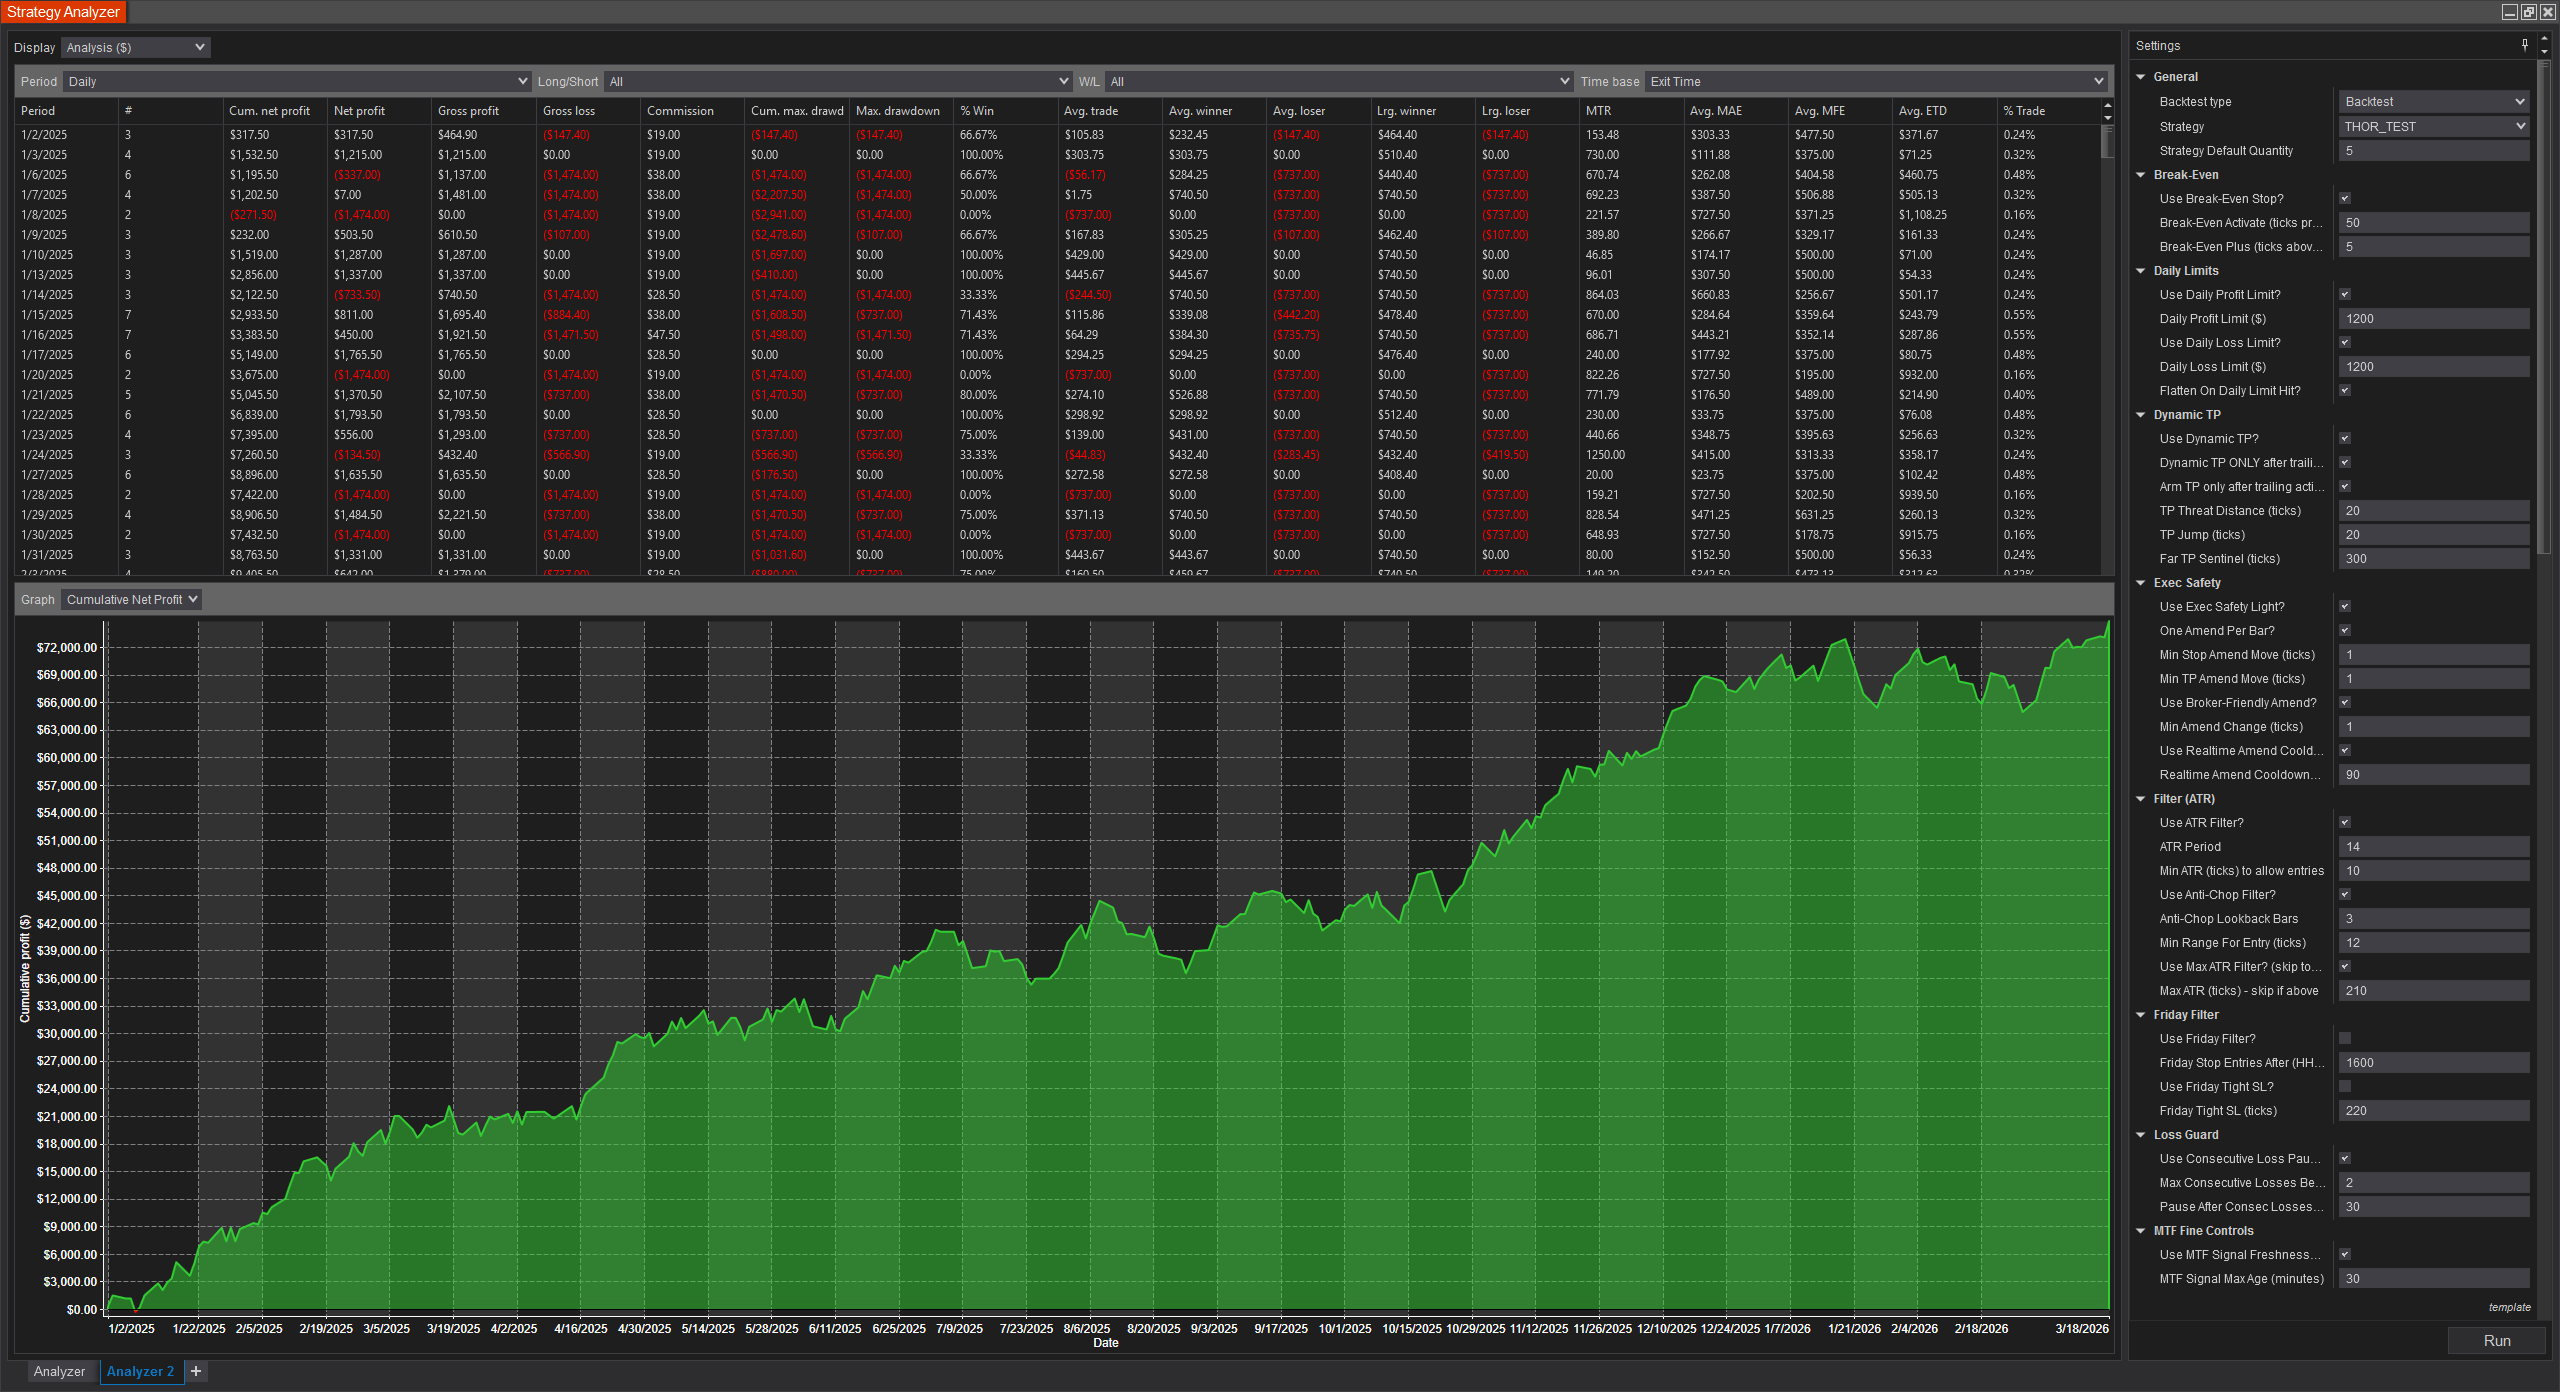Open the Strategy THOR_TEST dropdown
Image resolution: width=2560 pixels, height=1392 pixels.
tap(2434, 126)
